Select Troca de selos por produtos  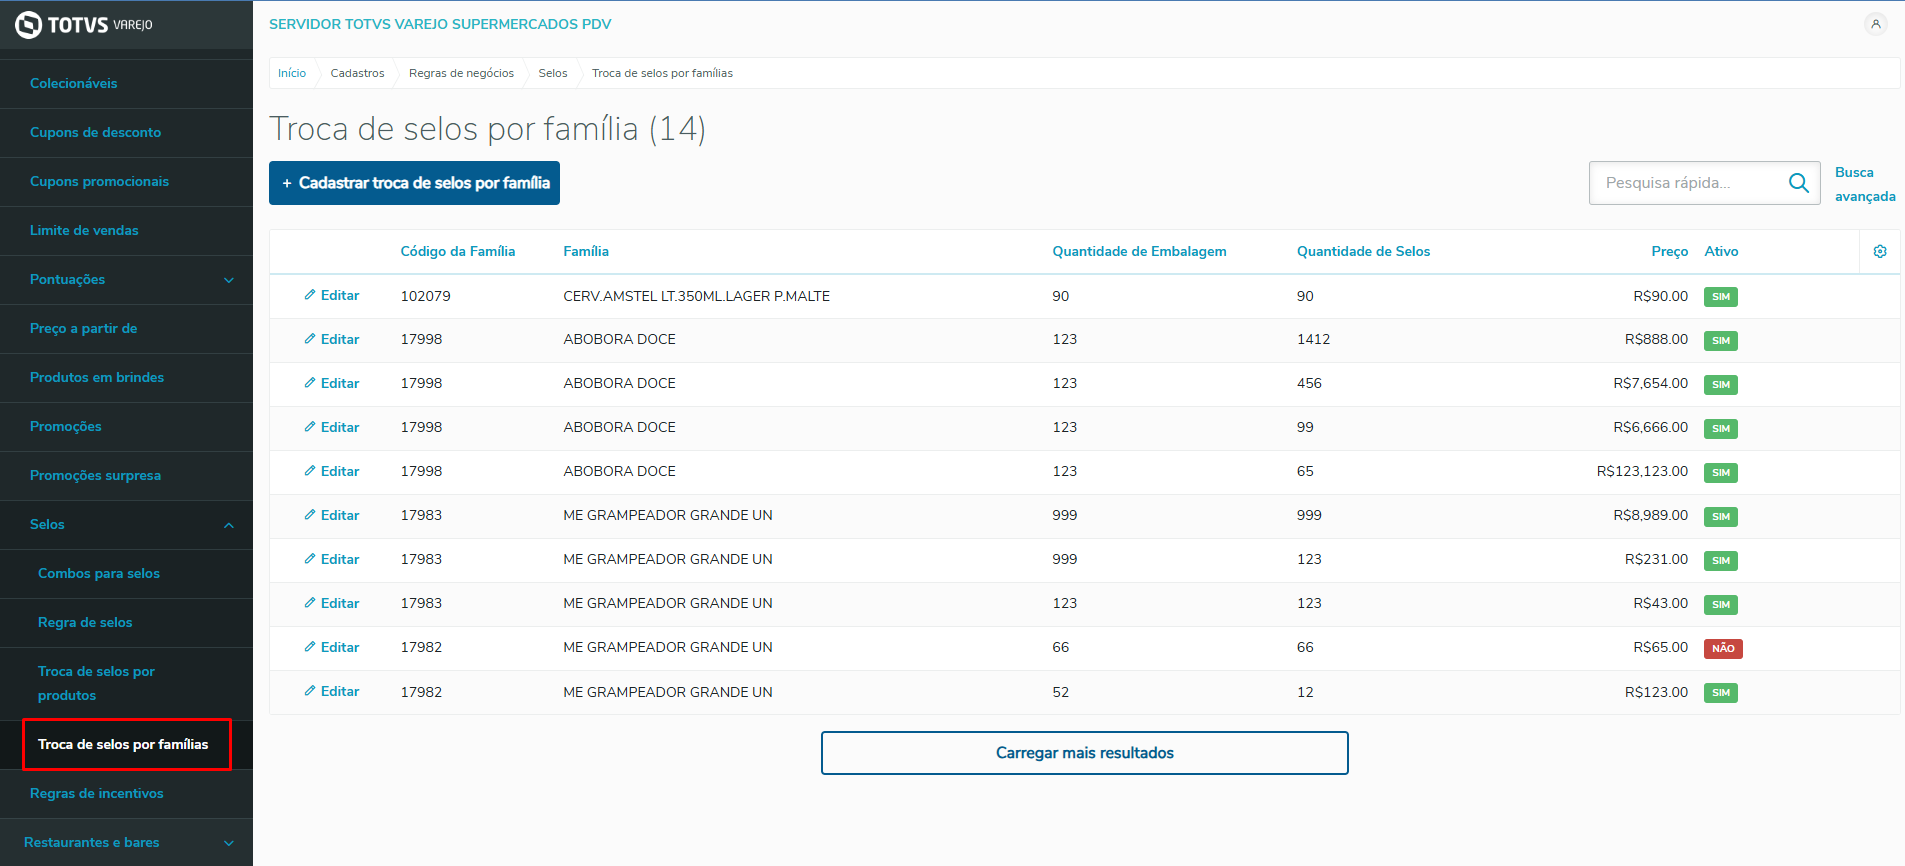coord(97,684)
